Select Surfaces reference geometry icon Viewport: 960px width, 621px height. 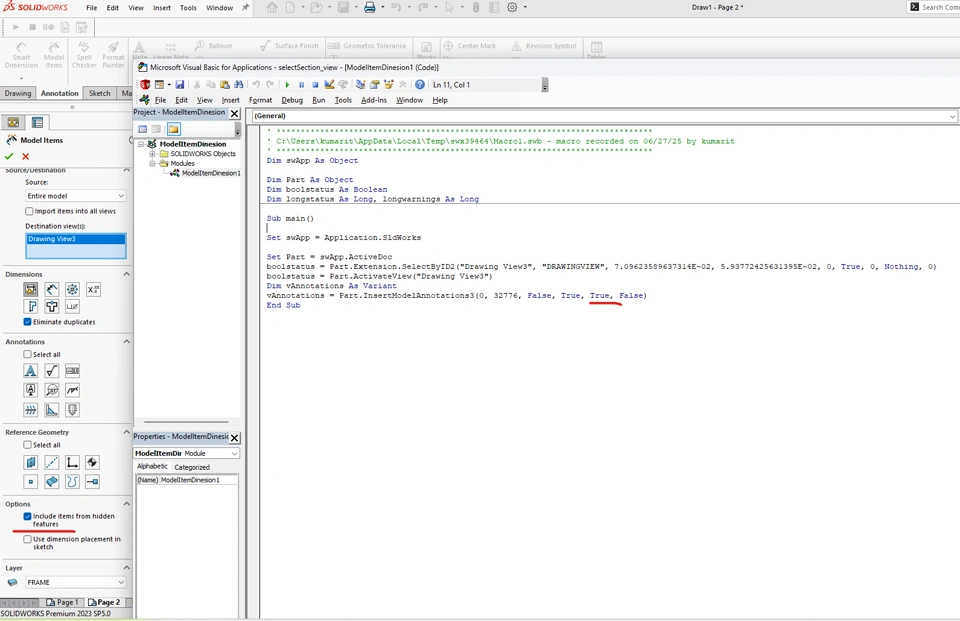click(51, 482)
